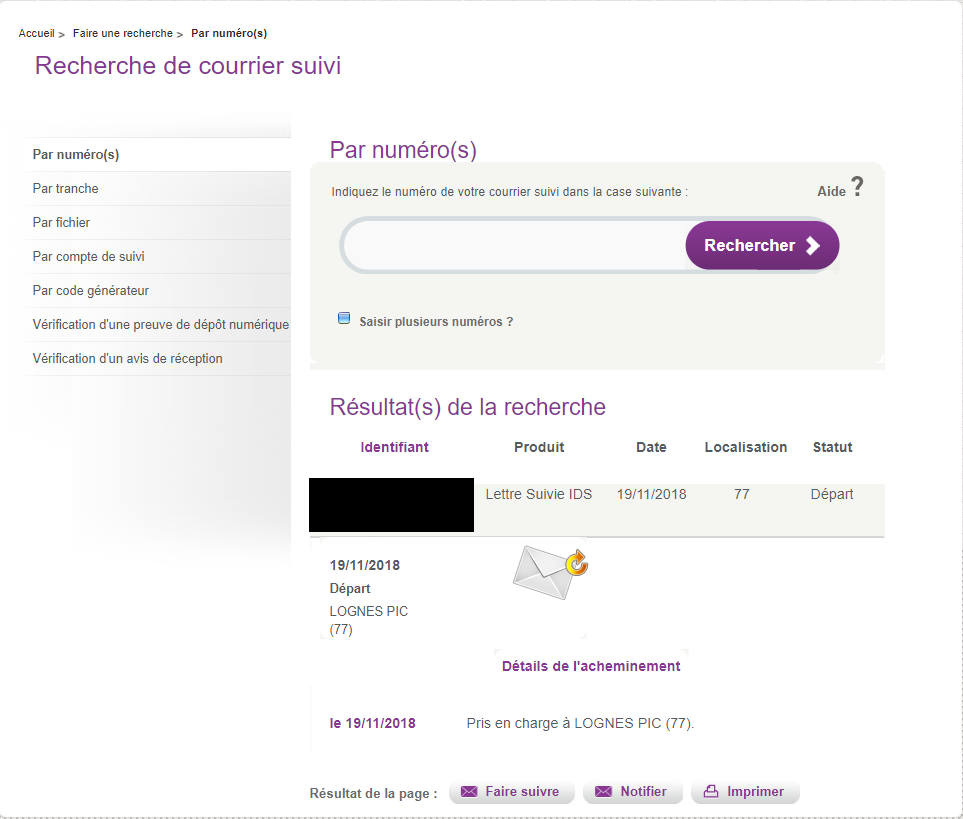Select Par fichier in the sidebar

click(62, 223)
